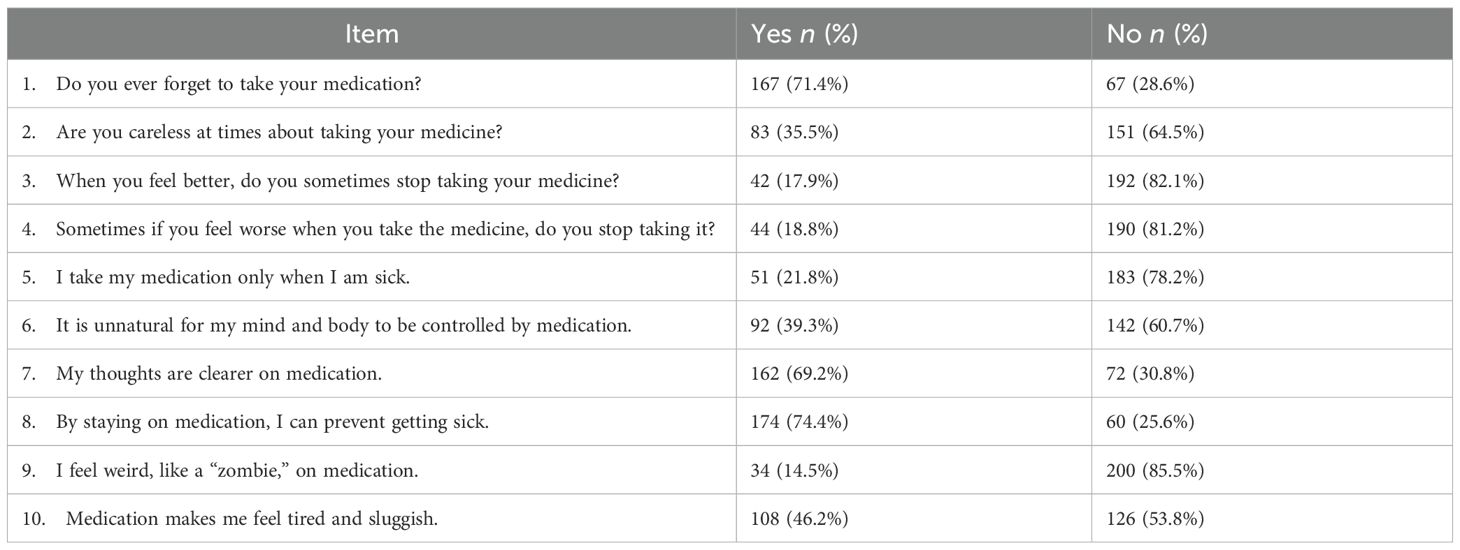Select "Do you ever forget to take your medication?" row

pos(238,84)
